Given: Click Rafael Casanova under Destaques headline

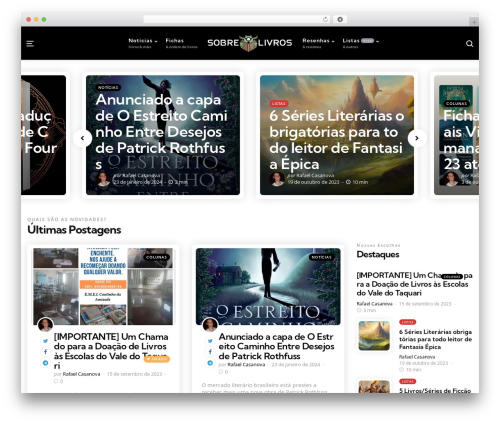Looking at the screenshot, I should click(x=374, y=304).
